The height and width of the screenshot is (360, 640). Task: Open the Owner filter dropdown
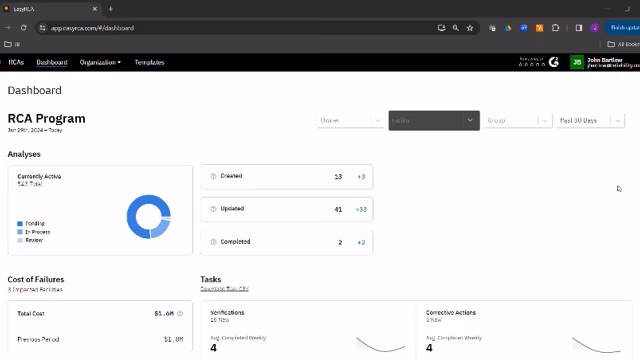[x=350, y=120]
